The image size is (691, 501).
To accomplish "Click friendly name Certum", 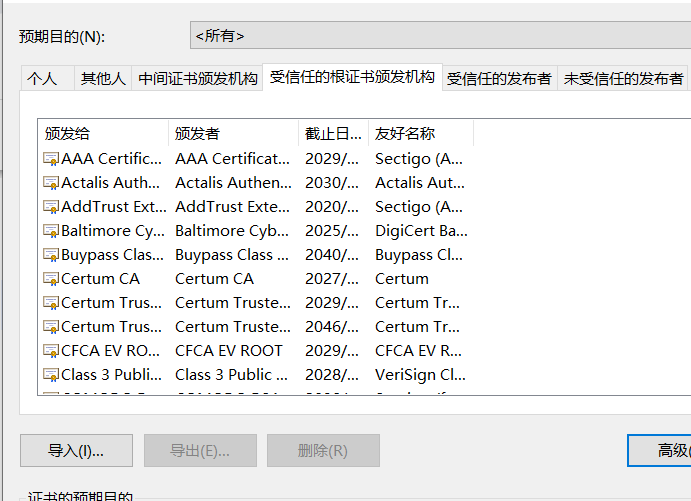I will 402,278.
